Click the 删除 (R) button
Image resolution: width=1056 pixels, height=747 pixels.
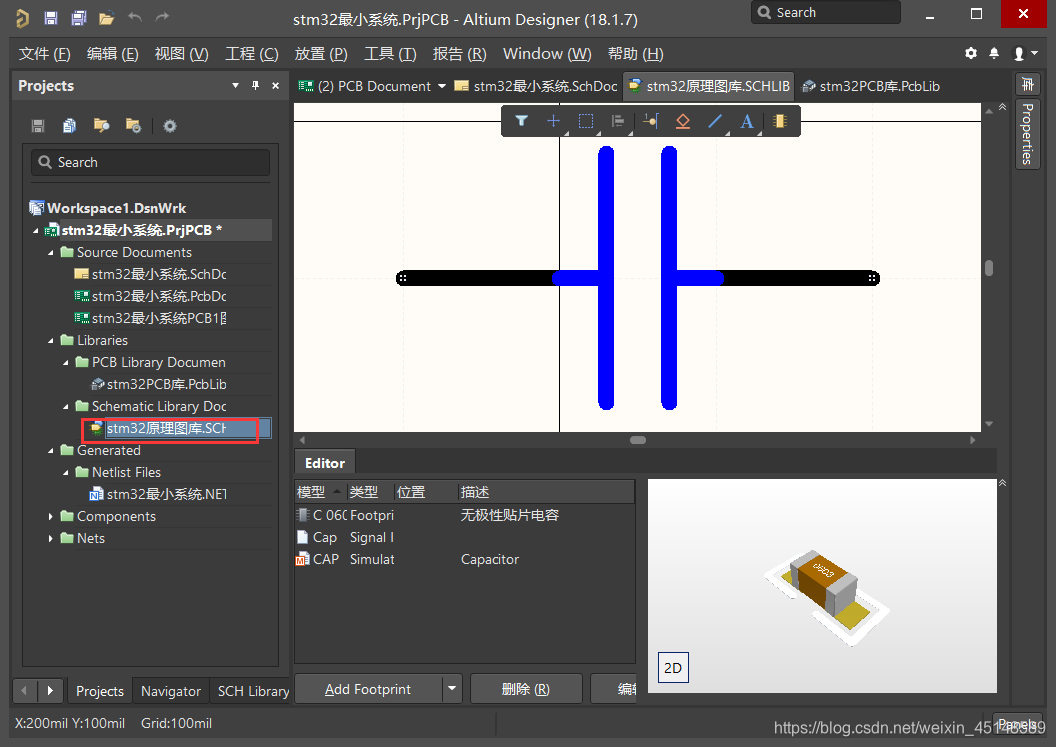pyautogui.click(x=525, y=688)
